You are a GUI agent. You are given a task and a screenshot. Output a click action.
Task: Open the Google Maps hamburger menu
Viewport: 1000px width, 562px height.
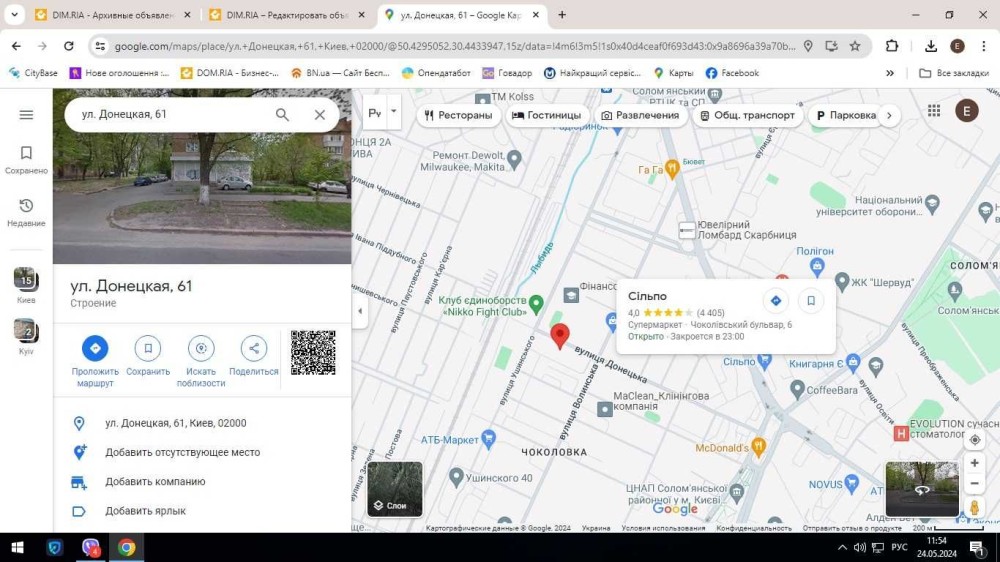(x=27, y=115)
